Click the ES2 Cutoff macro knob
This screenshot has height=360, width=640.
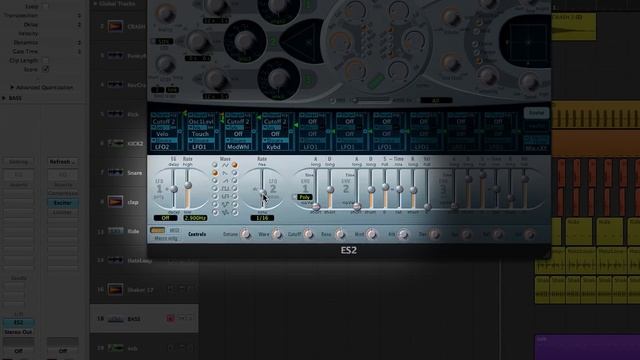[x=309, y=234]
